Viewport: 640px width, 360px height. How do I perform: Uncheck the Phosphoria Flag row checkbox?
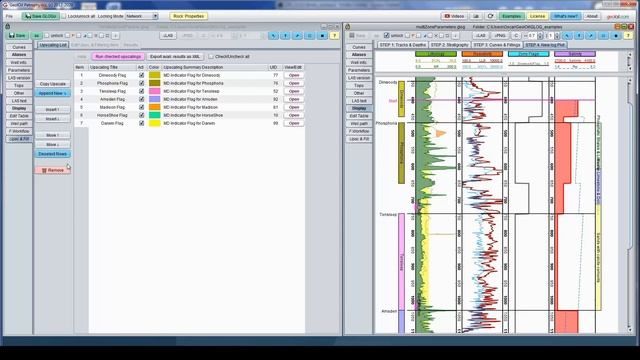point(141,83)
